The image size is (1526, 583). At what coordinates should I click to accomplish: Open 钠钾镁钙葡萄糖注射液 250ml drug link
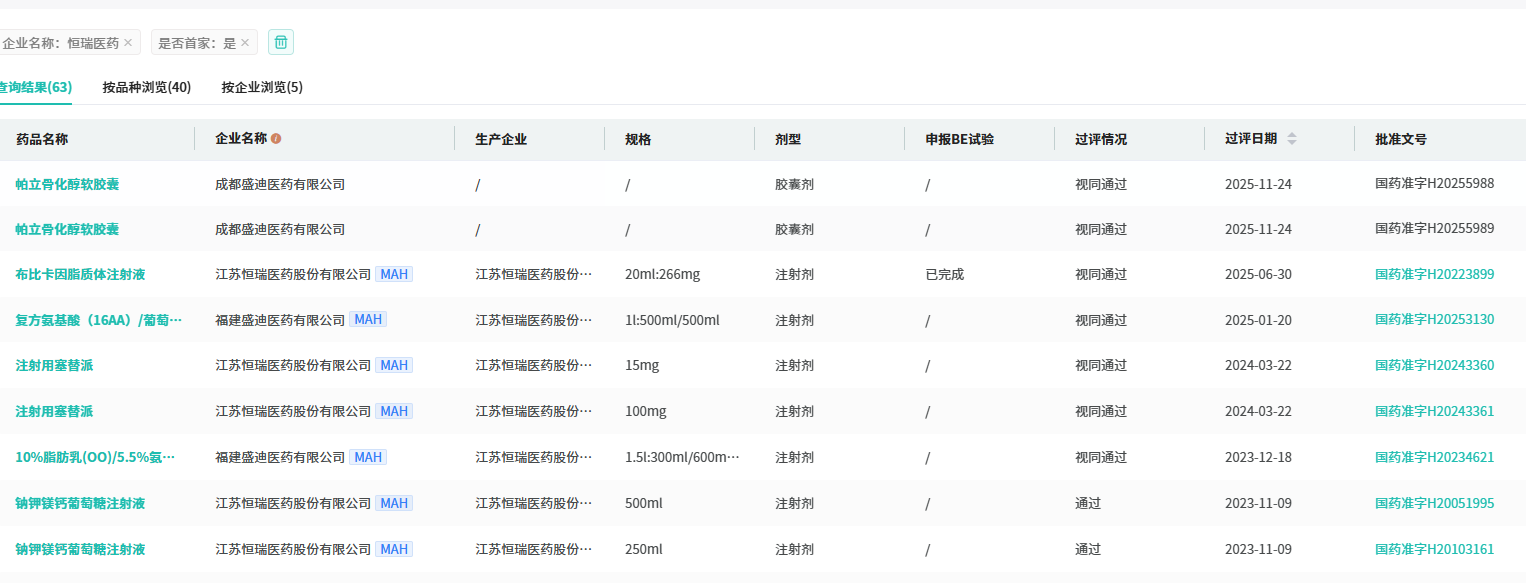[x=80, y=549]
